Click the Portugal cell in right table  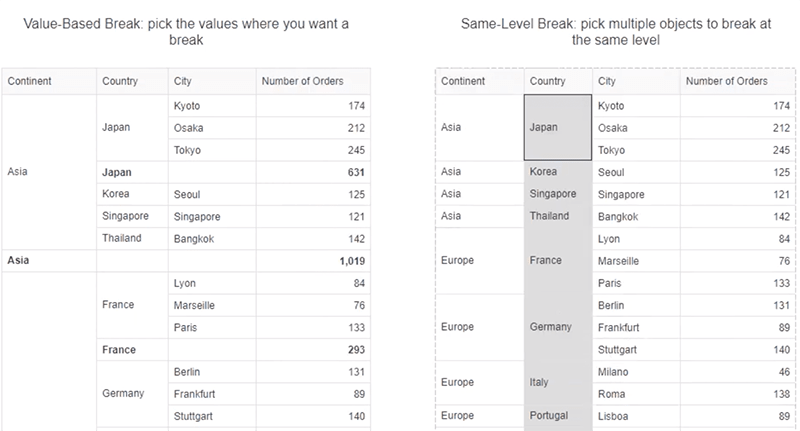[558, 416]
